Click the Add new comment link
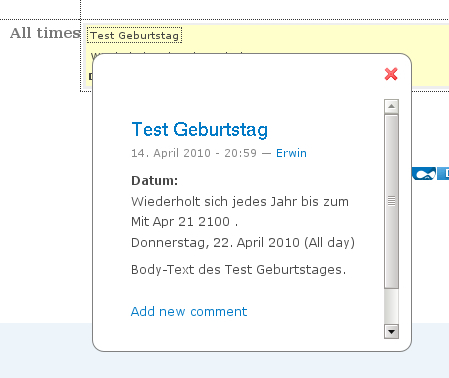The height and width of the screenshot is (378, 449). tap(189, 311)
